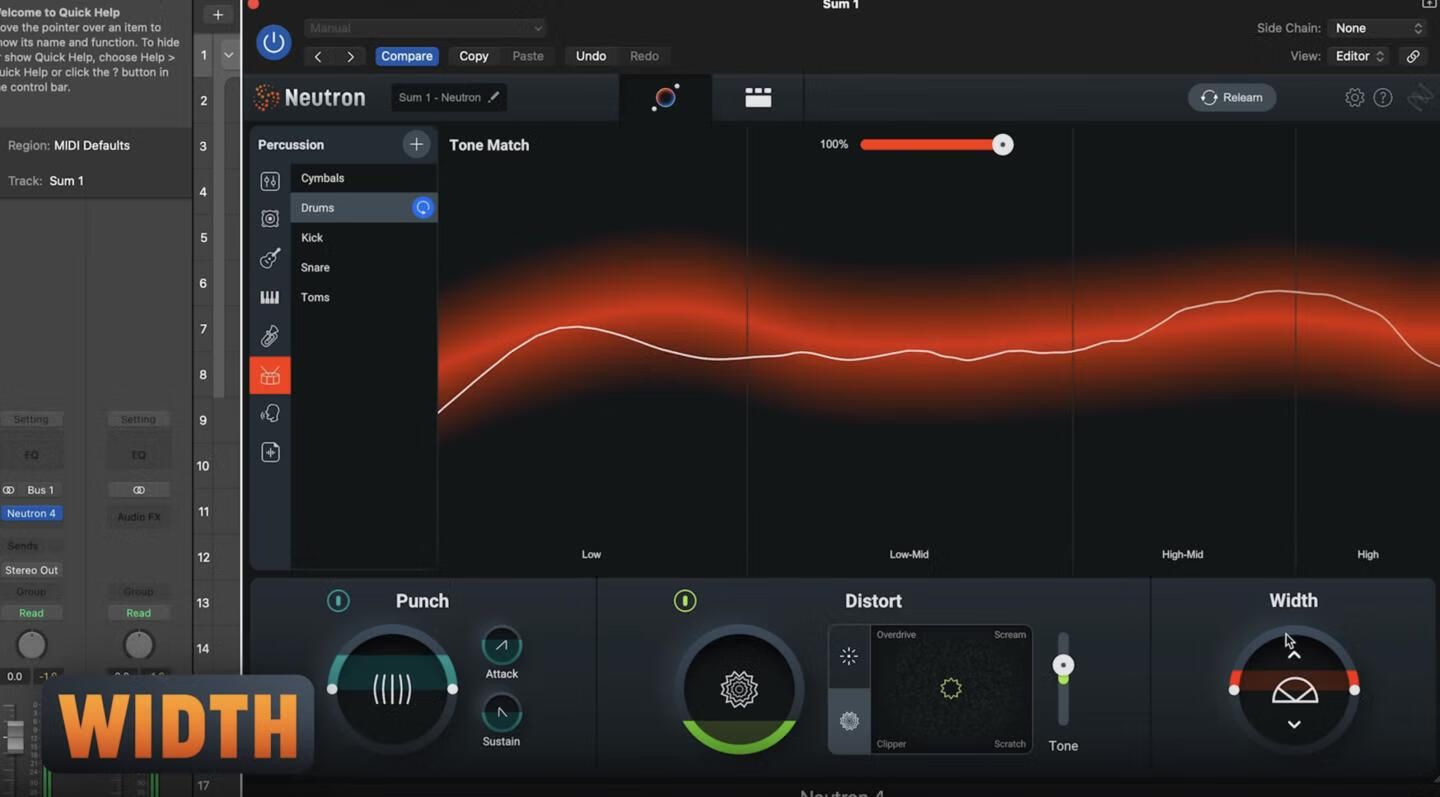Add a new target with the plus button
The height and width of the screenshot is (797, 1440).
pos(416,144)
